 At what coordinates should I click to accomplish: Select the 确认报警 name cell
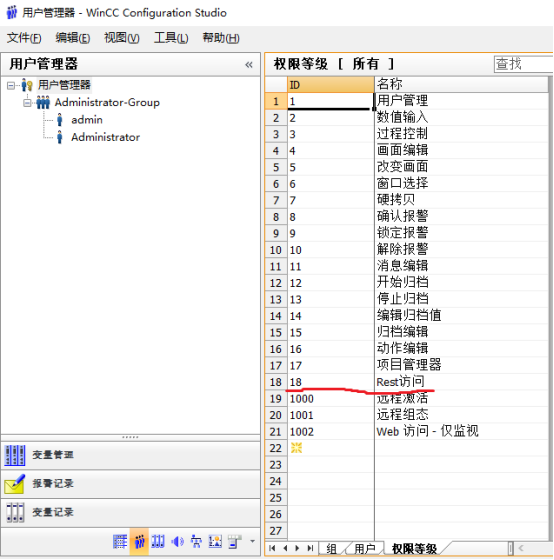[461, 216]
